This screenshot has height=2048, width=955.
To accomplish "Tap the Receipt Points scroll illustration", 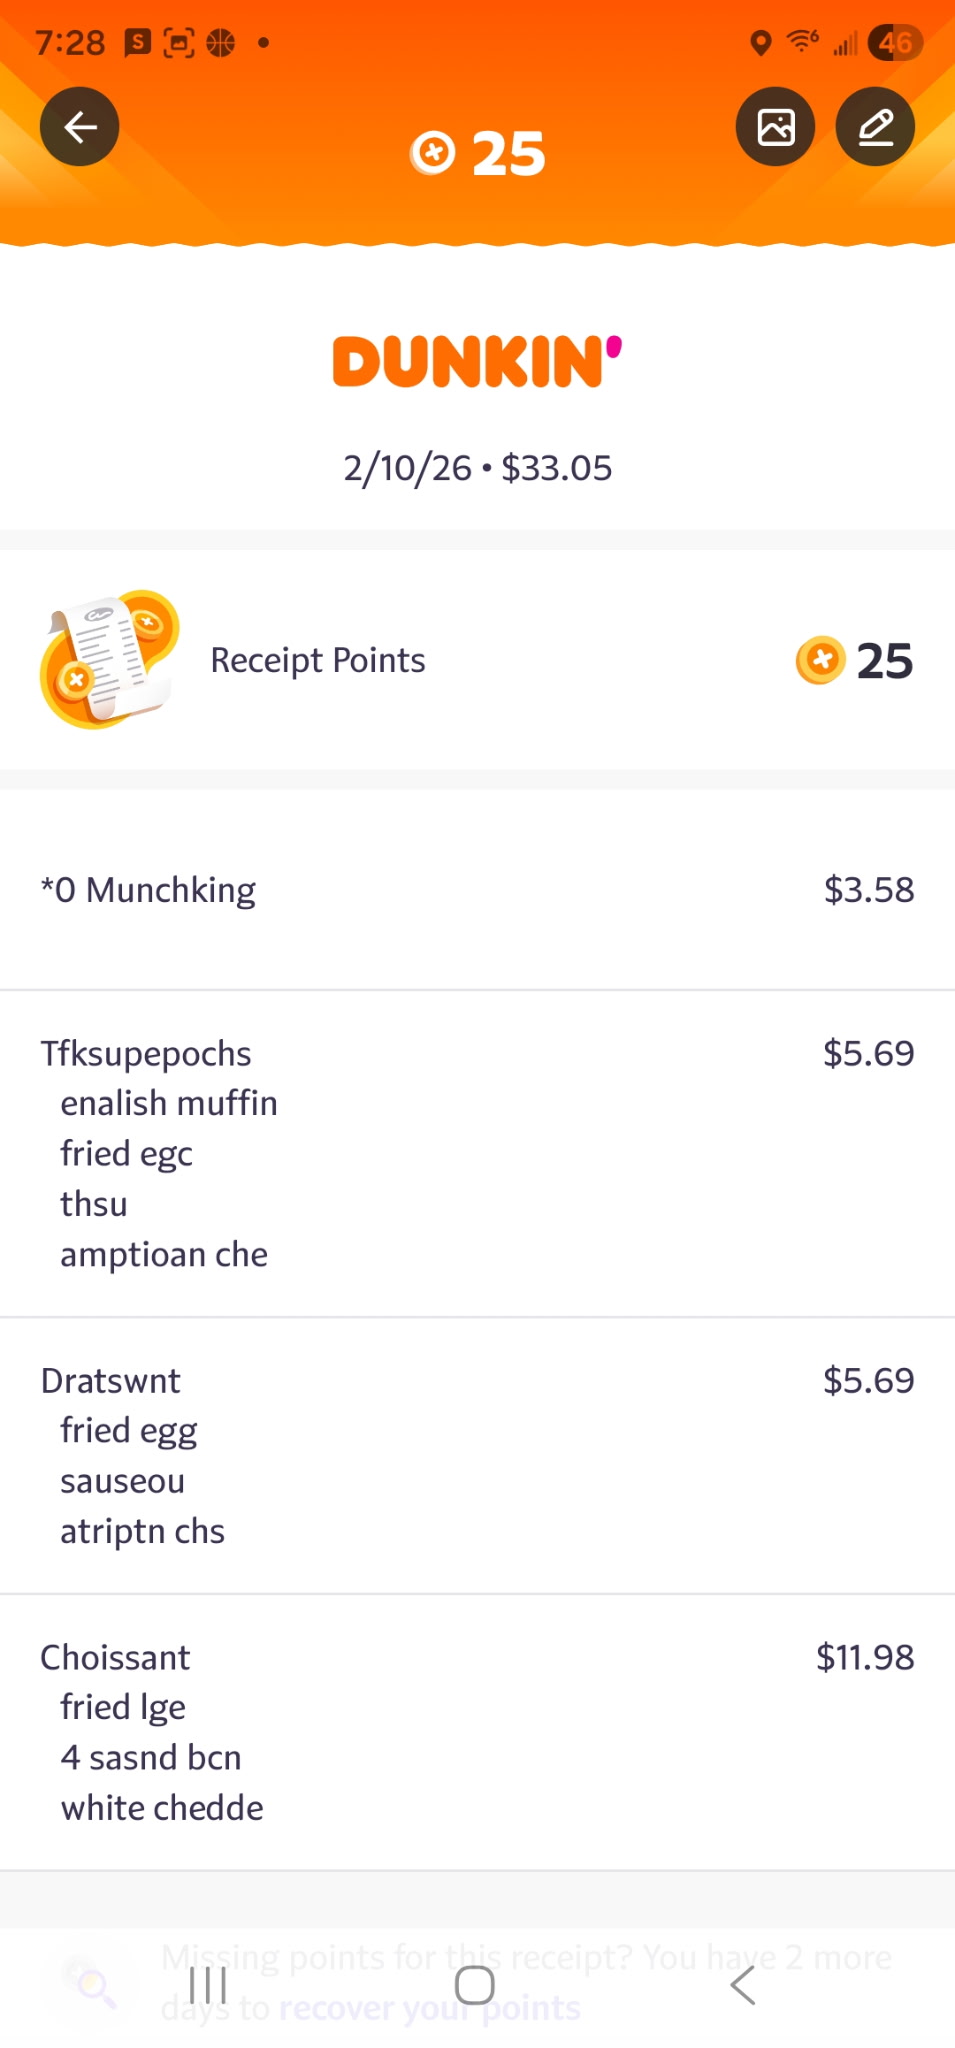I will [x=109, y=659].
